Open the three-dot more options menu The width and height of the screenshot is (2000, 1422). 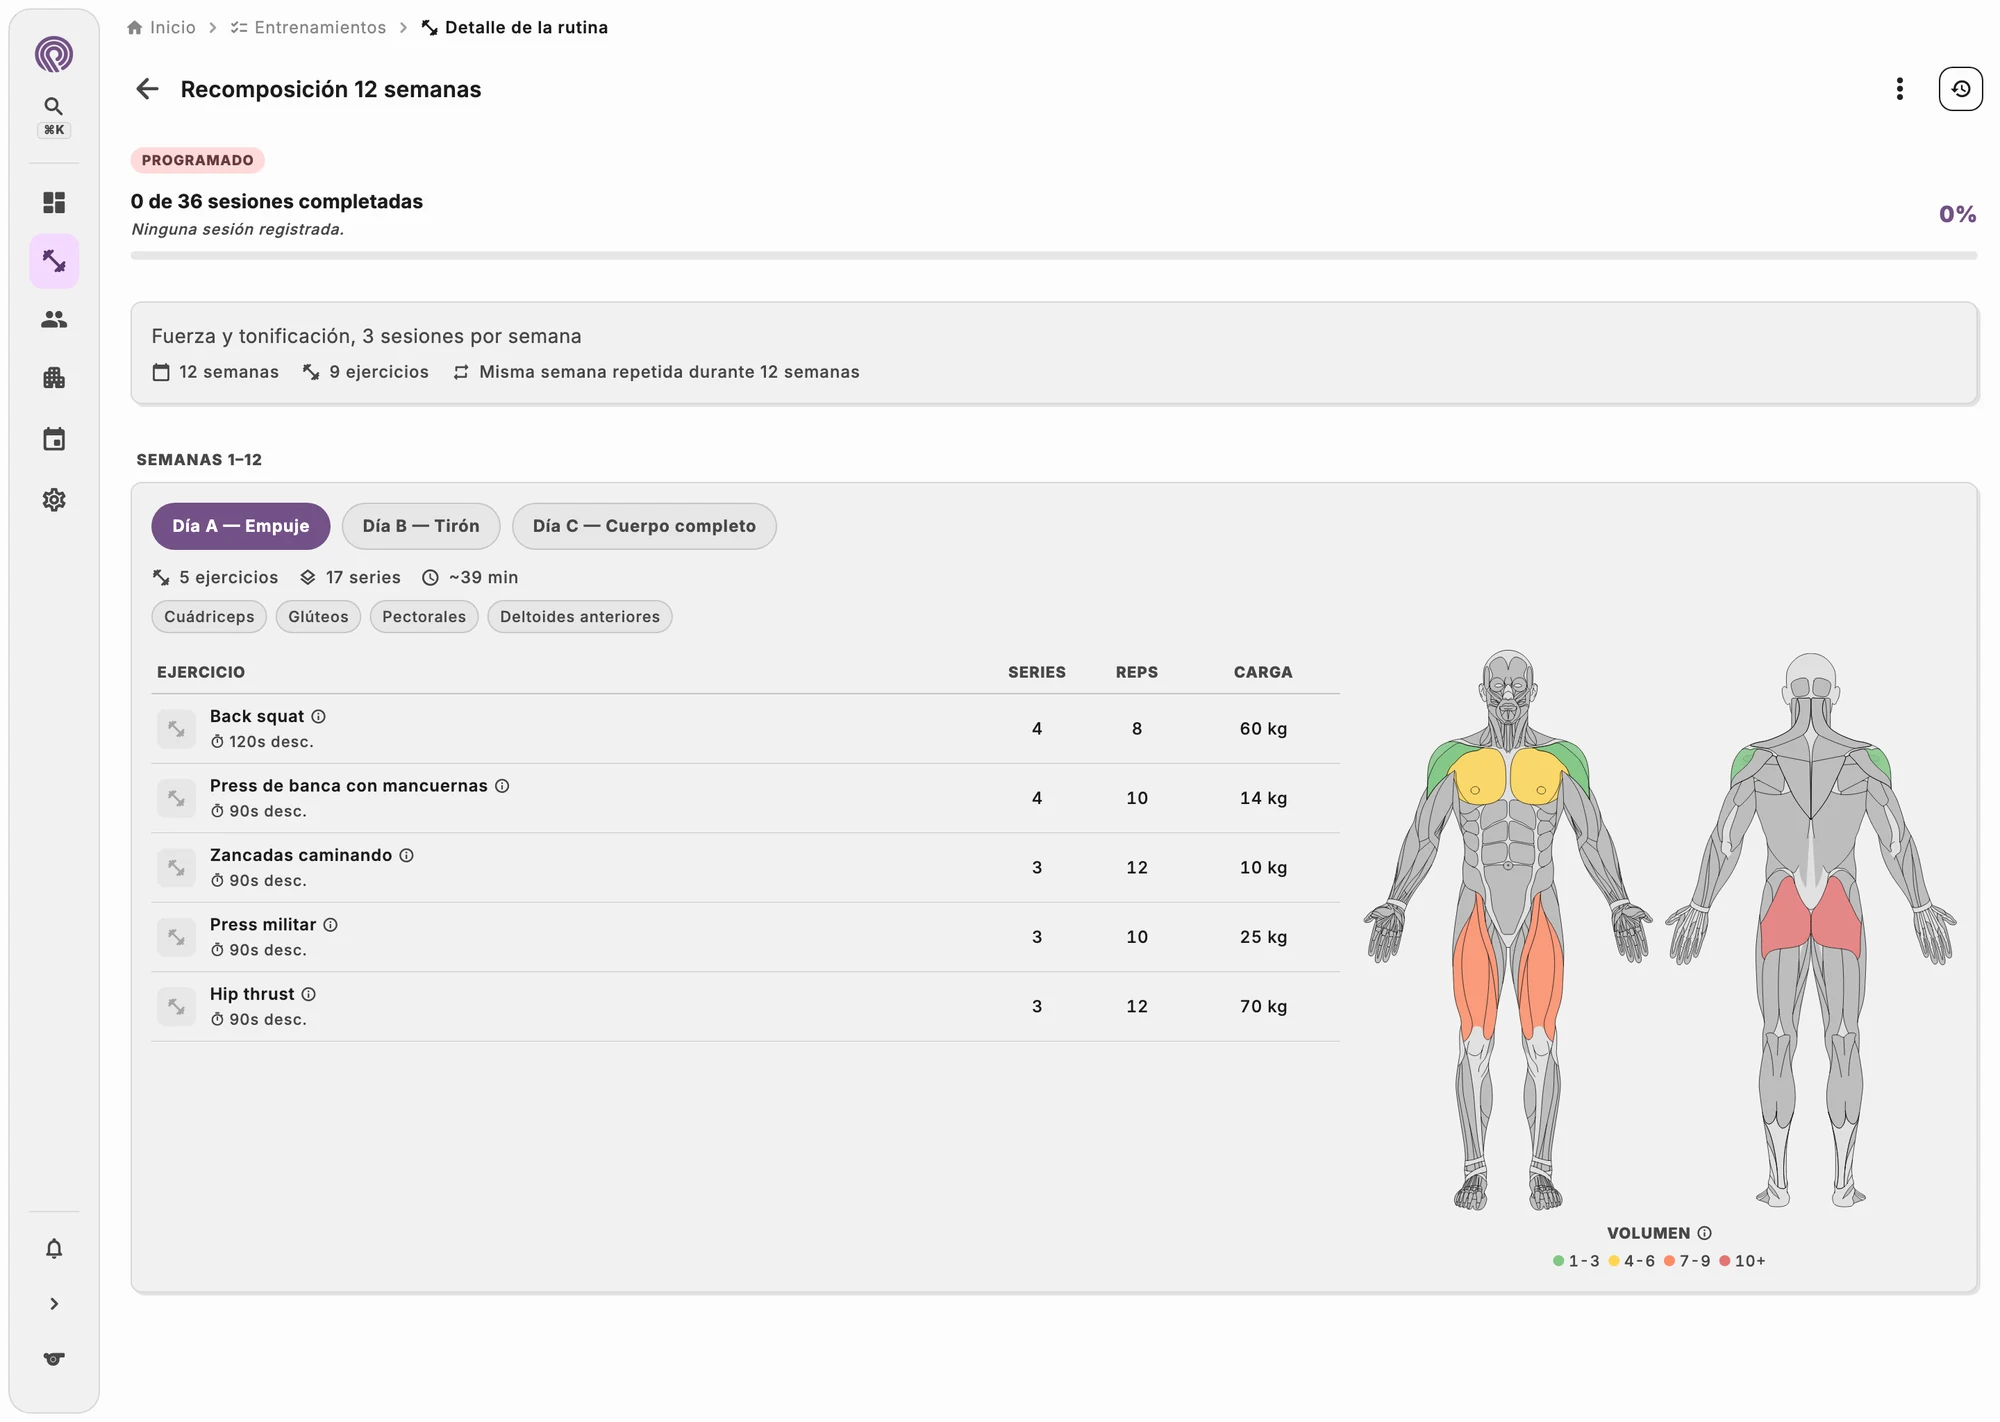pos(1899,89)
